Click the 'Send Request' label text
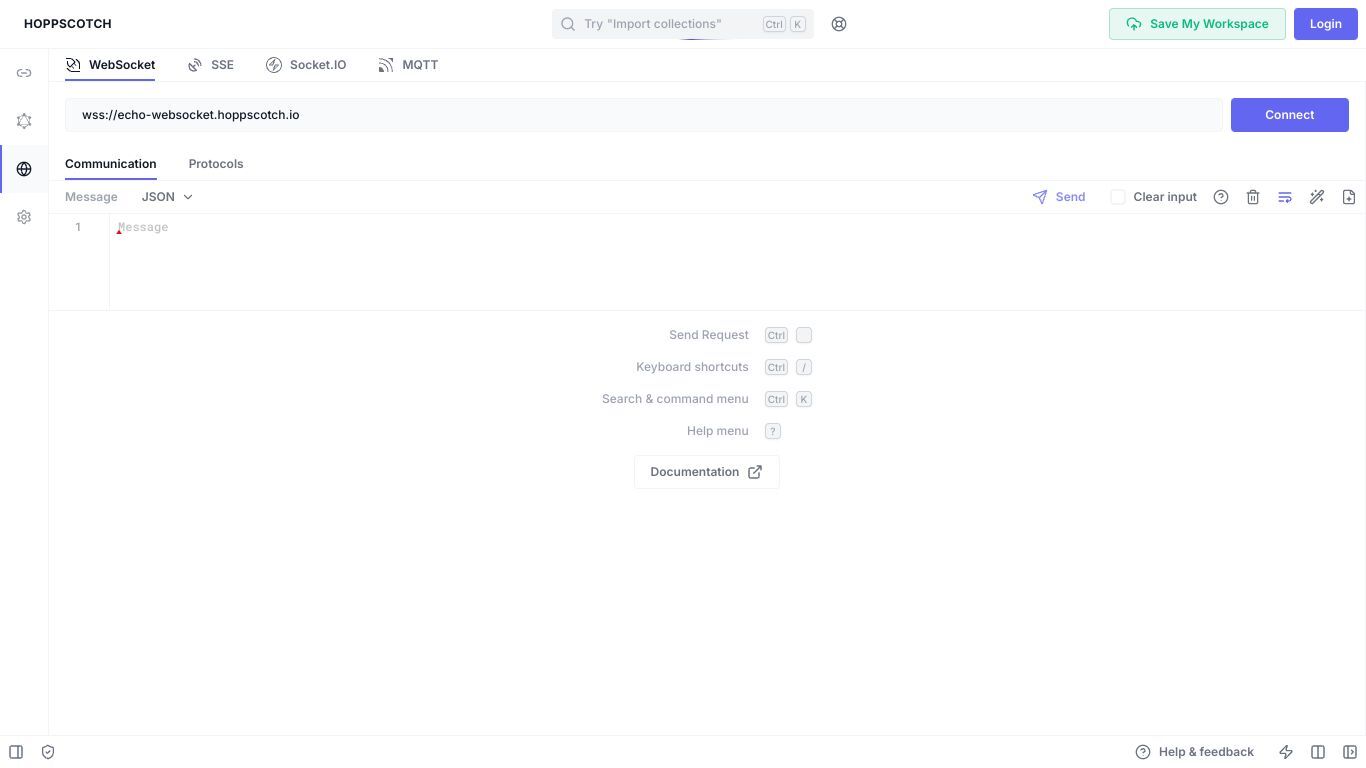The image size is (1366, 768). [709, 335]
